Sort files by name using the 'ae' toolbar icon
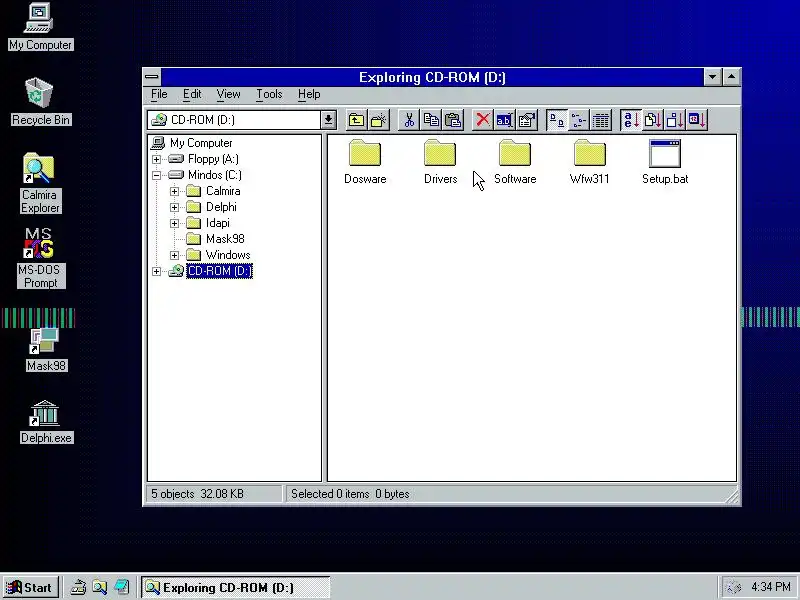The image size is (800, 600). (x=631, y=120)
